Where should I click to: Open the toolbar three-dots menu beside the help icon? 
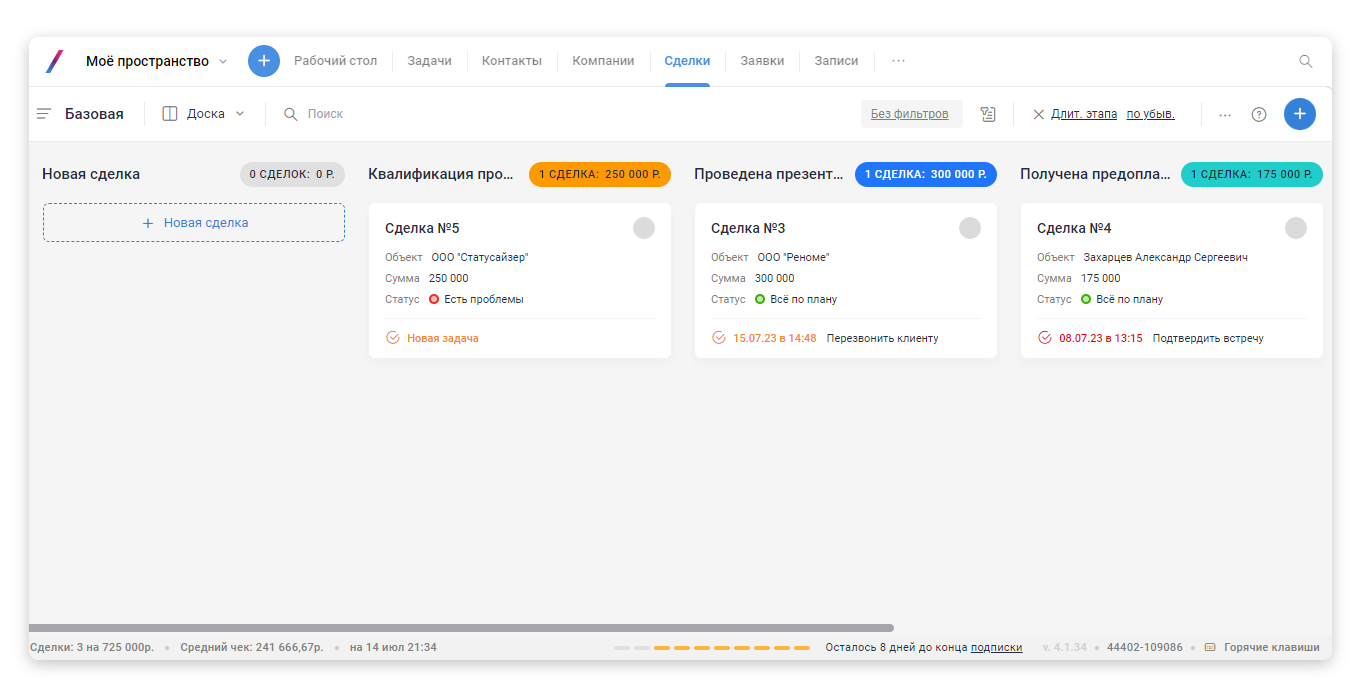pos(1225,114)
